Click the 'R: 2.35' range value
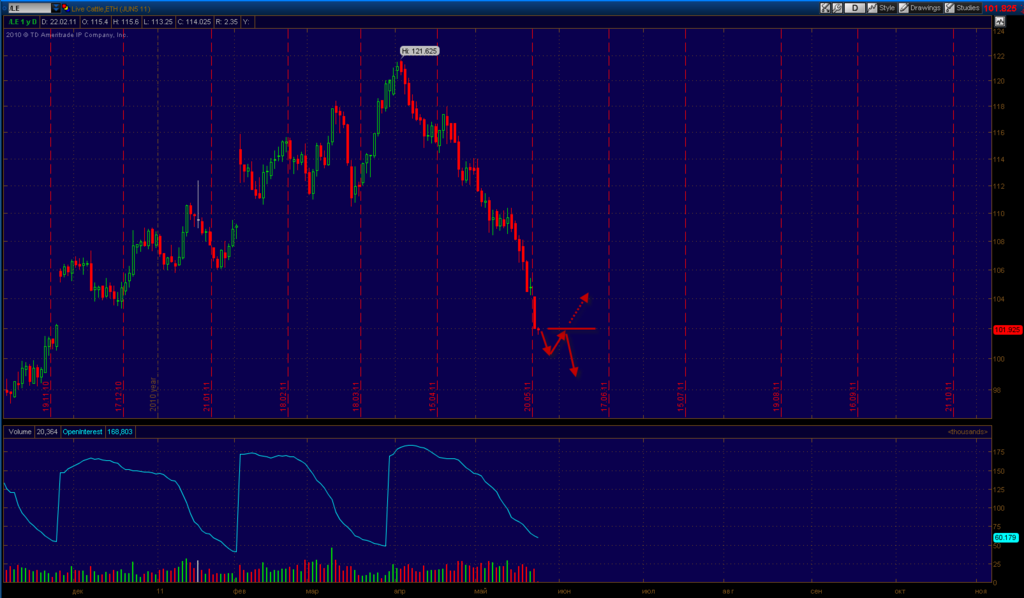 pyautogui.click(x=227, y=22)
